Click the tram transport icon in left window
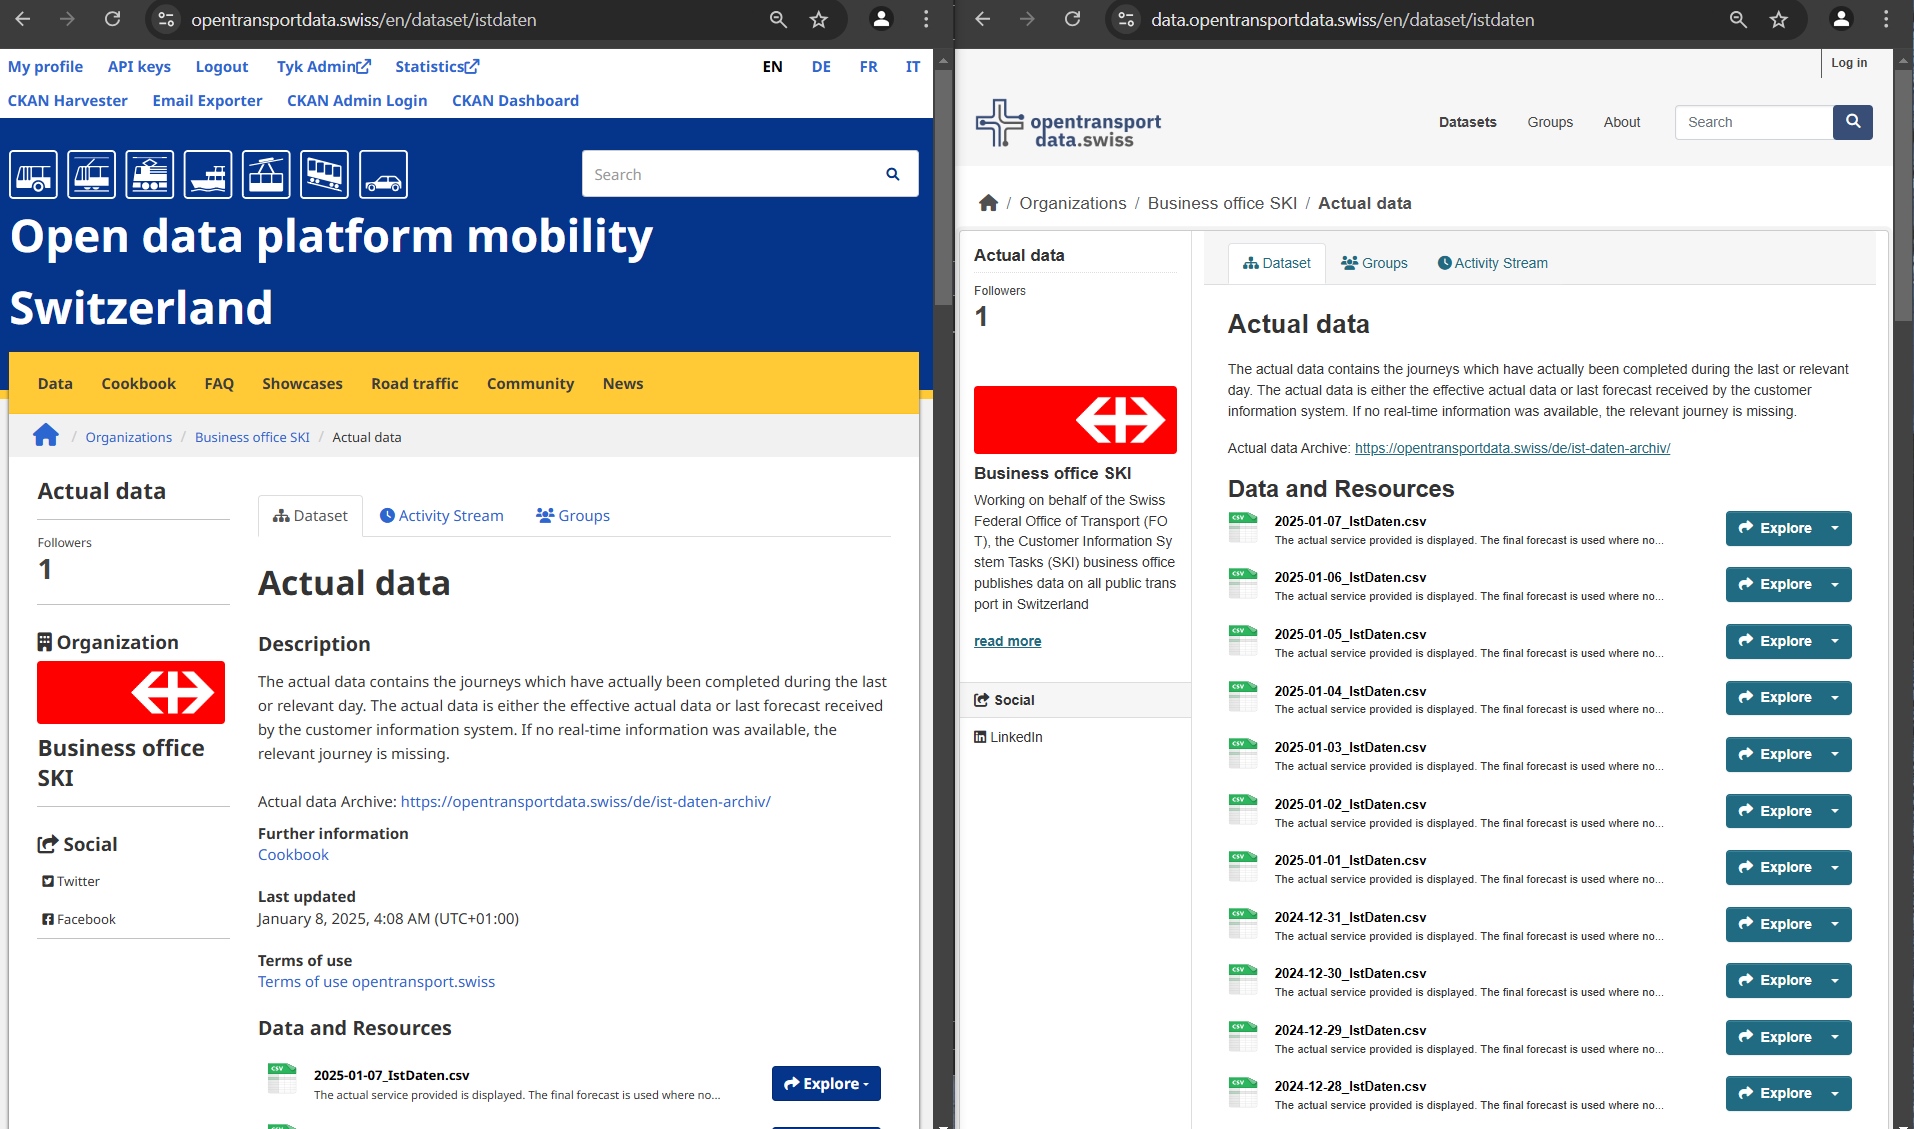 pos(92,175)
